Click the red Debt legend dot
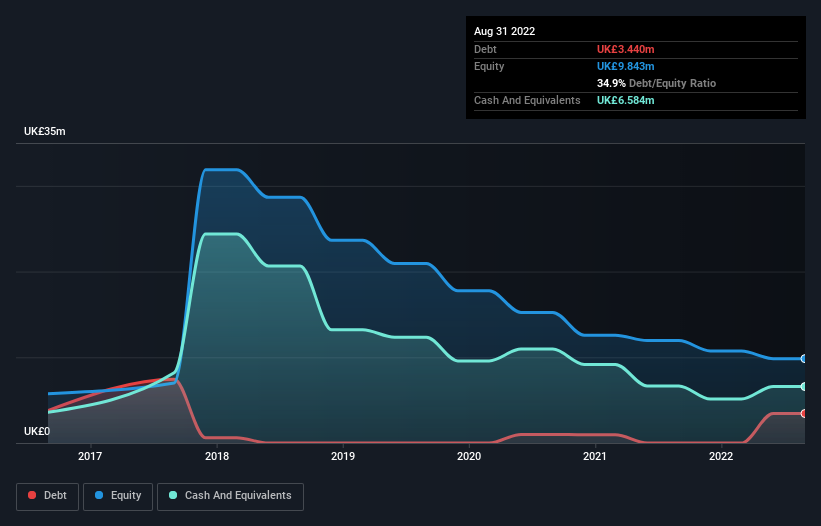 click(32, 495)
